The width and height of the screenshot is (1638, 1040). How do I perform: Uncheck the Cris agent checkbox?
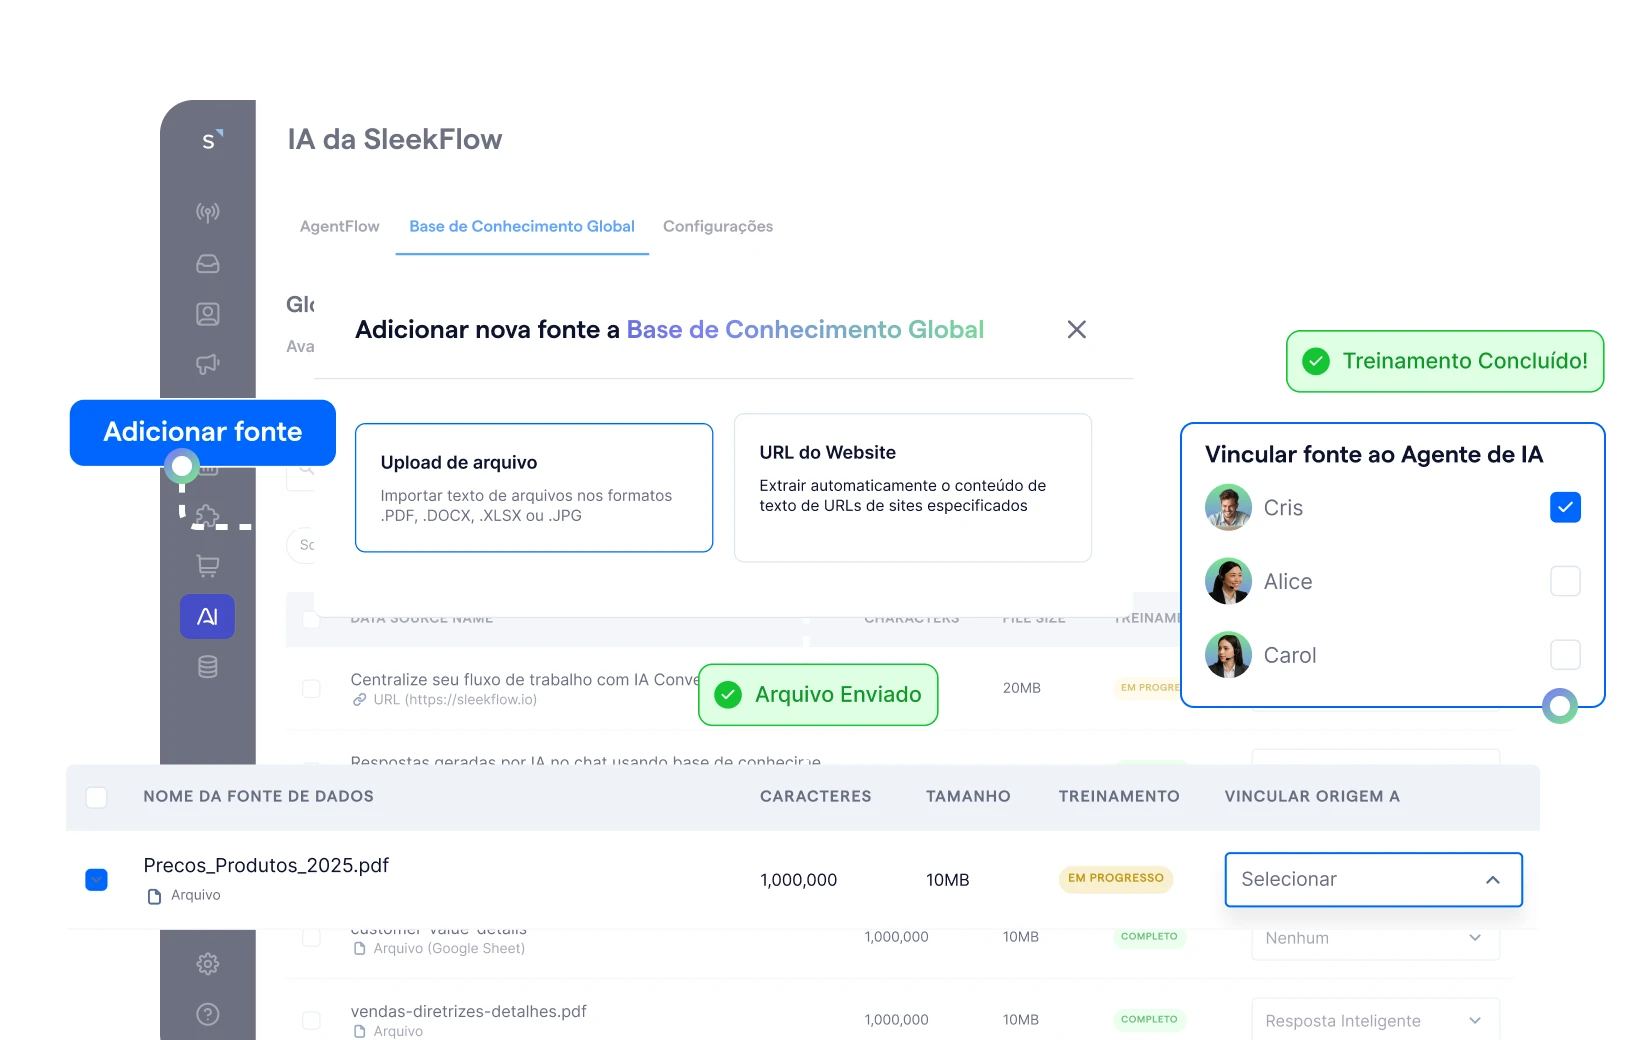[x=1565, y=507]
